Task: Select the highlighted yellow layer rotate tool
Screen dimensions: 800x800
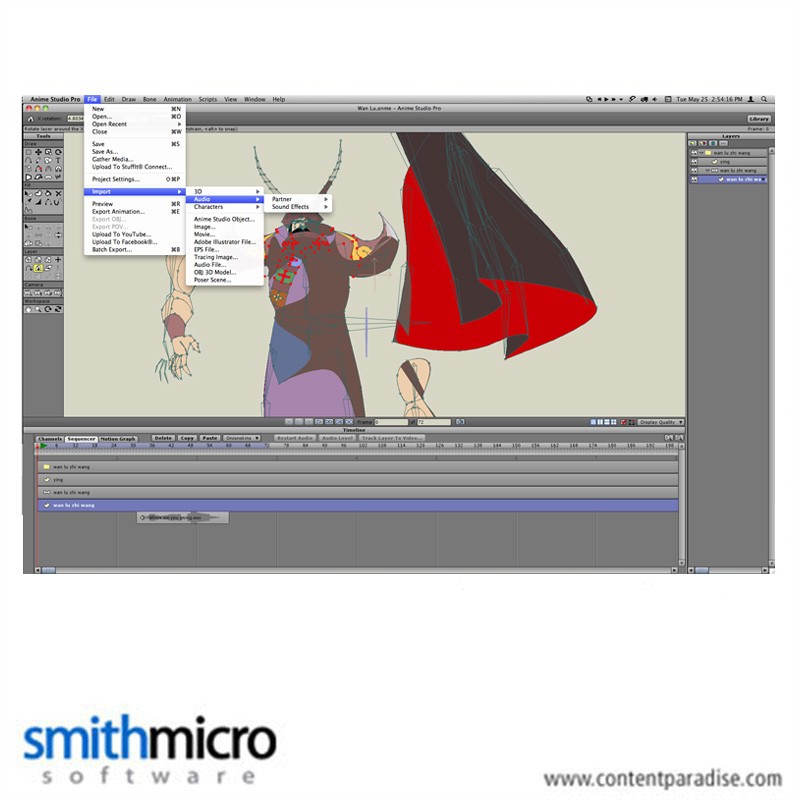Action: [x=38, y=268]
